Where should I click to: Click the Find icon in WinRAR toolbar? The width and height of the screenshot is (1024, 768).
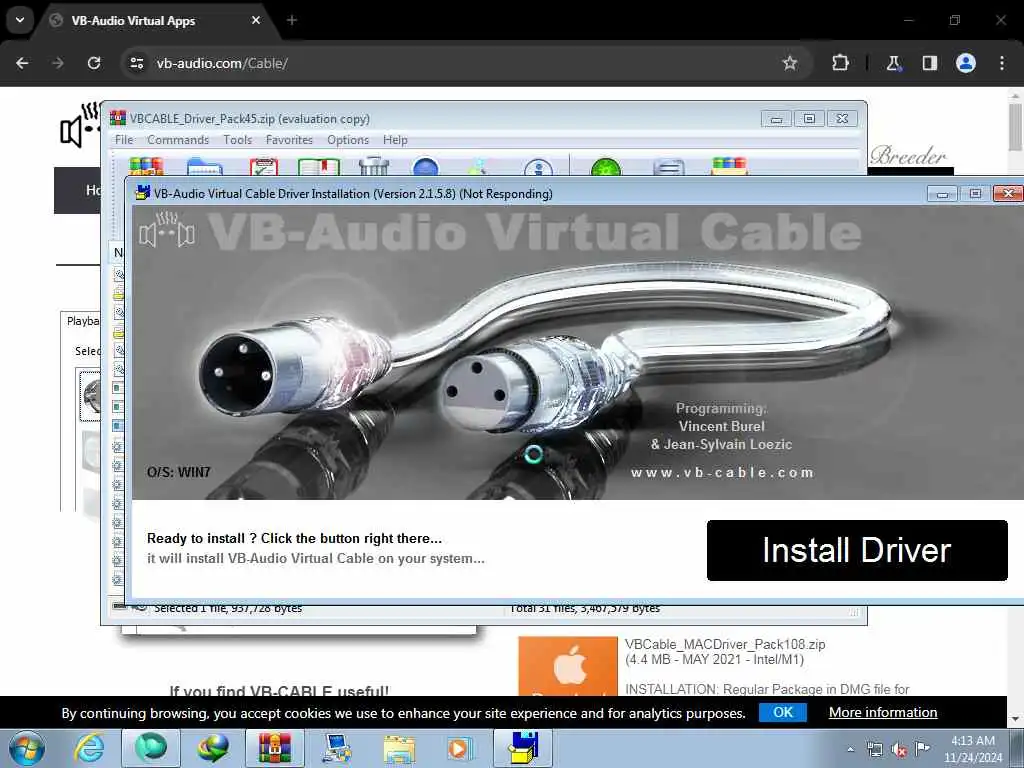pyautogui.click(x=426, y=167)
